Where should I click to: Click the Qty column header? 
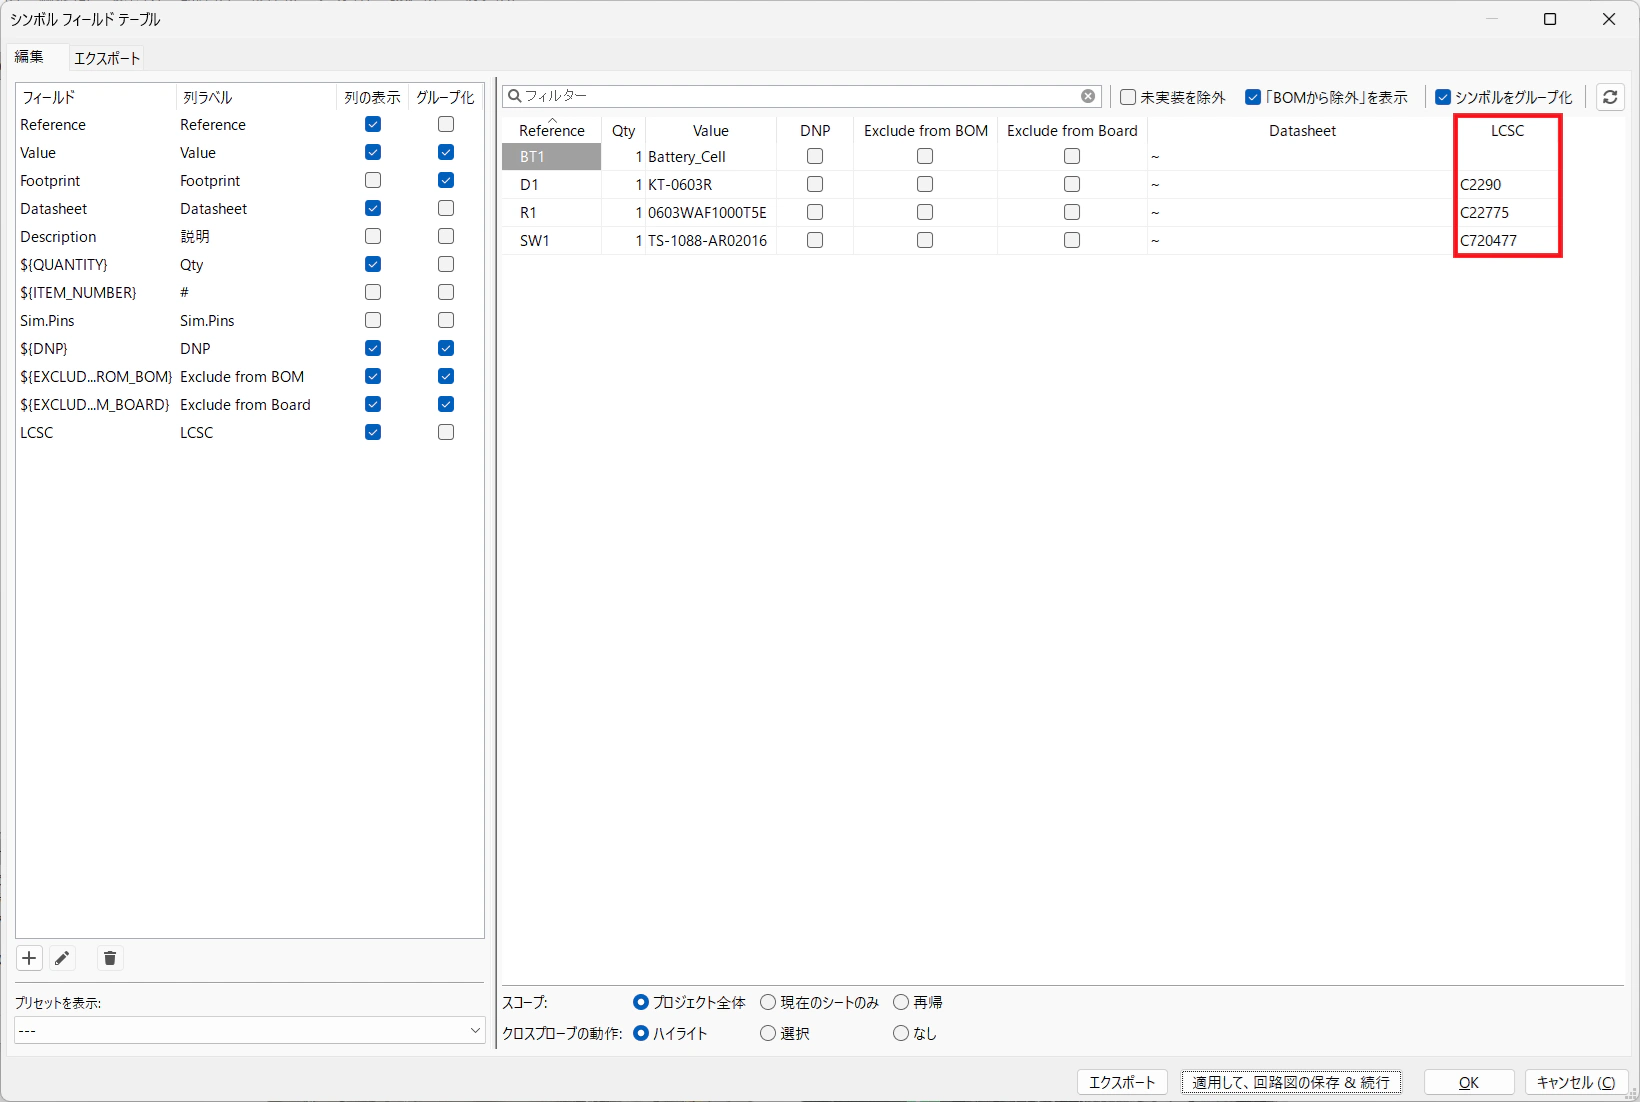pos(623,130)
